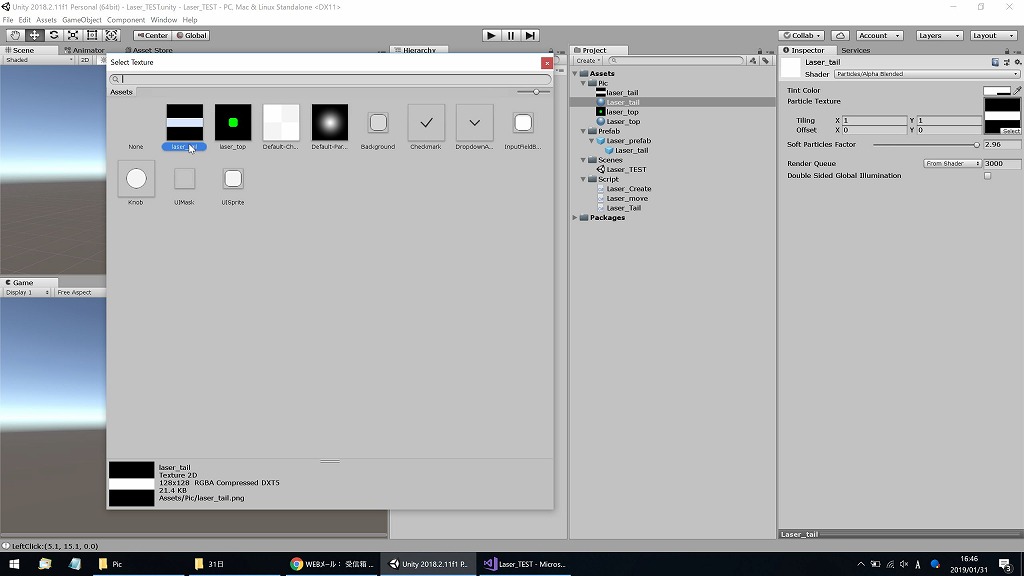The height and width of the screenshot is (576, 1024).
Task: Click the Select button on Particle Texture
Action: coord(1010,131)
